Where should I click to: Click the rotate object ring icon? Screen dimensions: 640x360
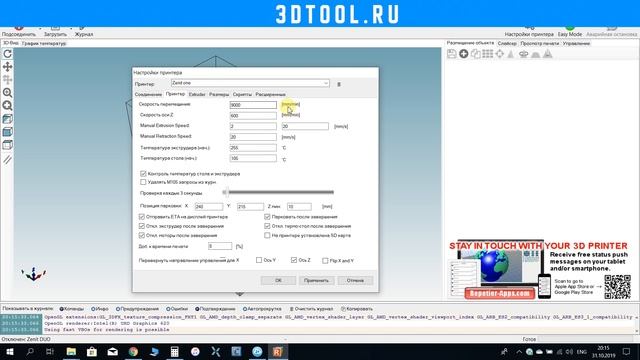coord(523,54)
